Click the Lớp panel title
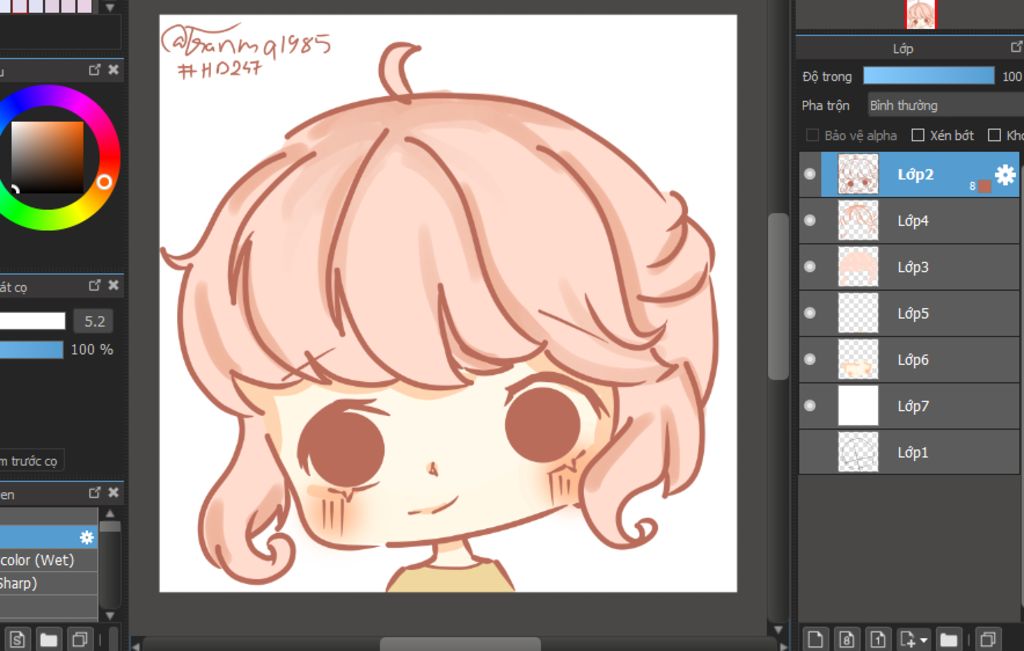1024x651 pixels. pyautogui.click(x=903, y=48)
